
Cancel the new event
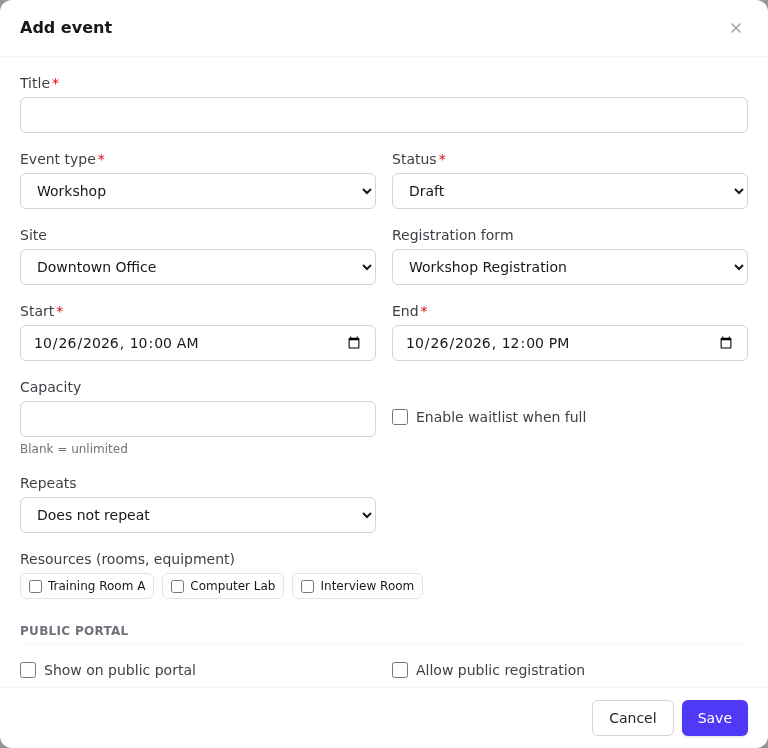(632, 718)
